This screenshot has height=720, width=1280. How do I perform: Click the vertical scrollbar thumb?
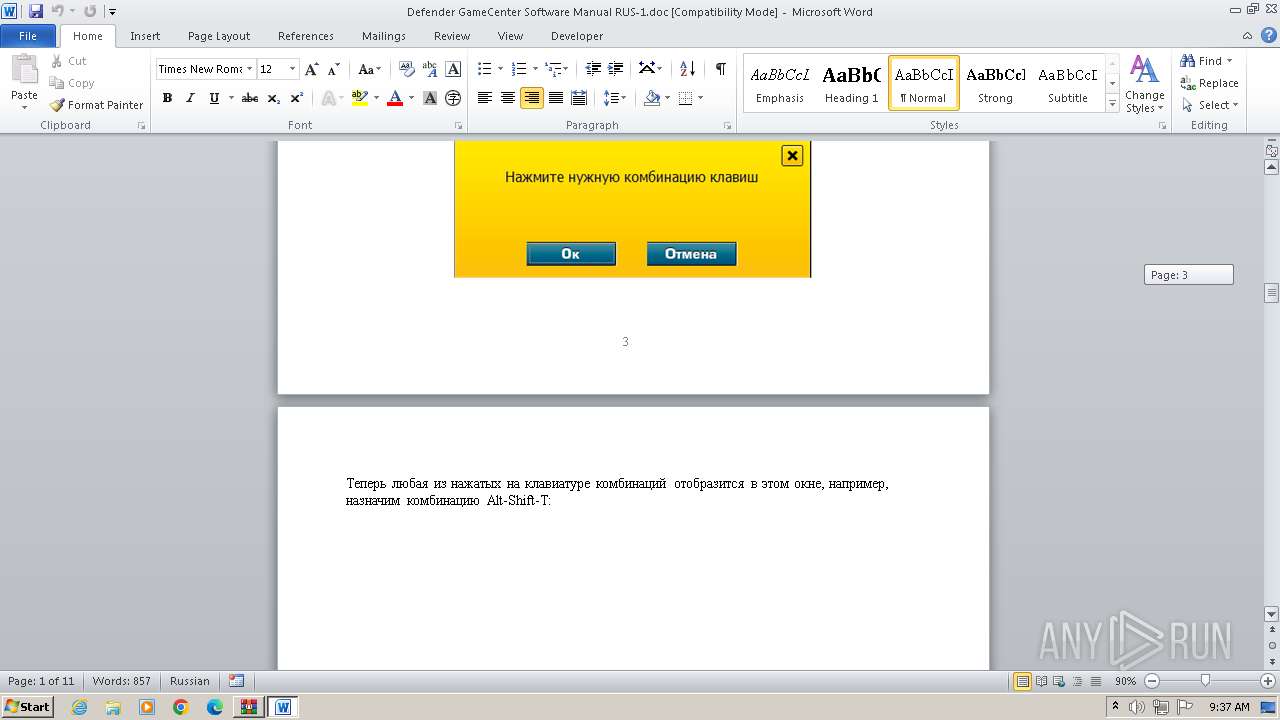point(1271,293)
